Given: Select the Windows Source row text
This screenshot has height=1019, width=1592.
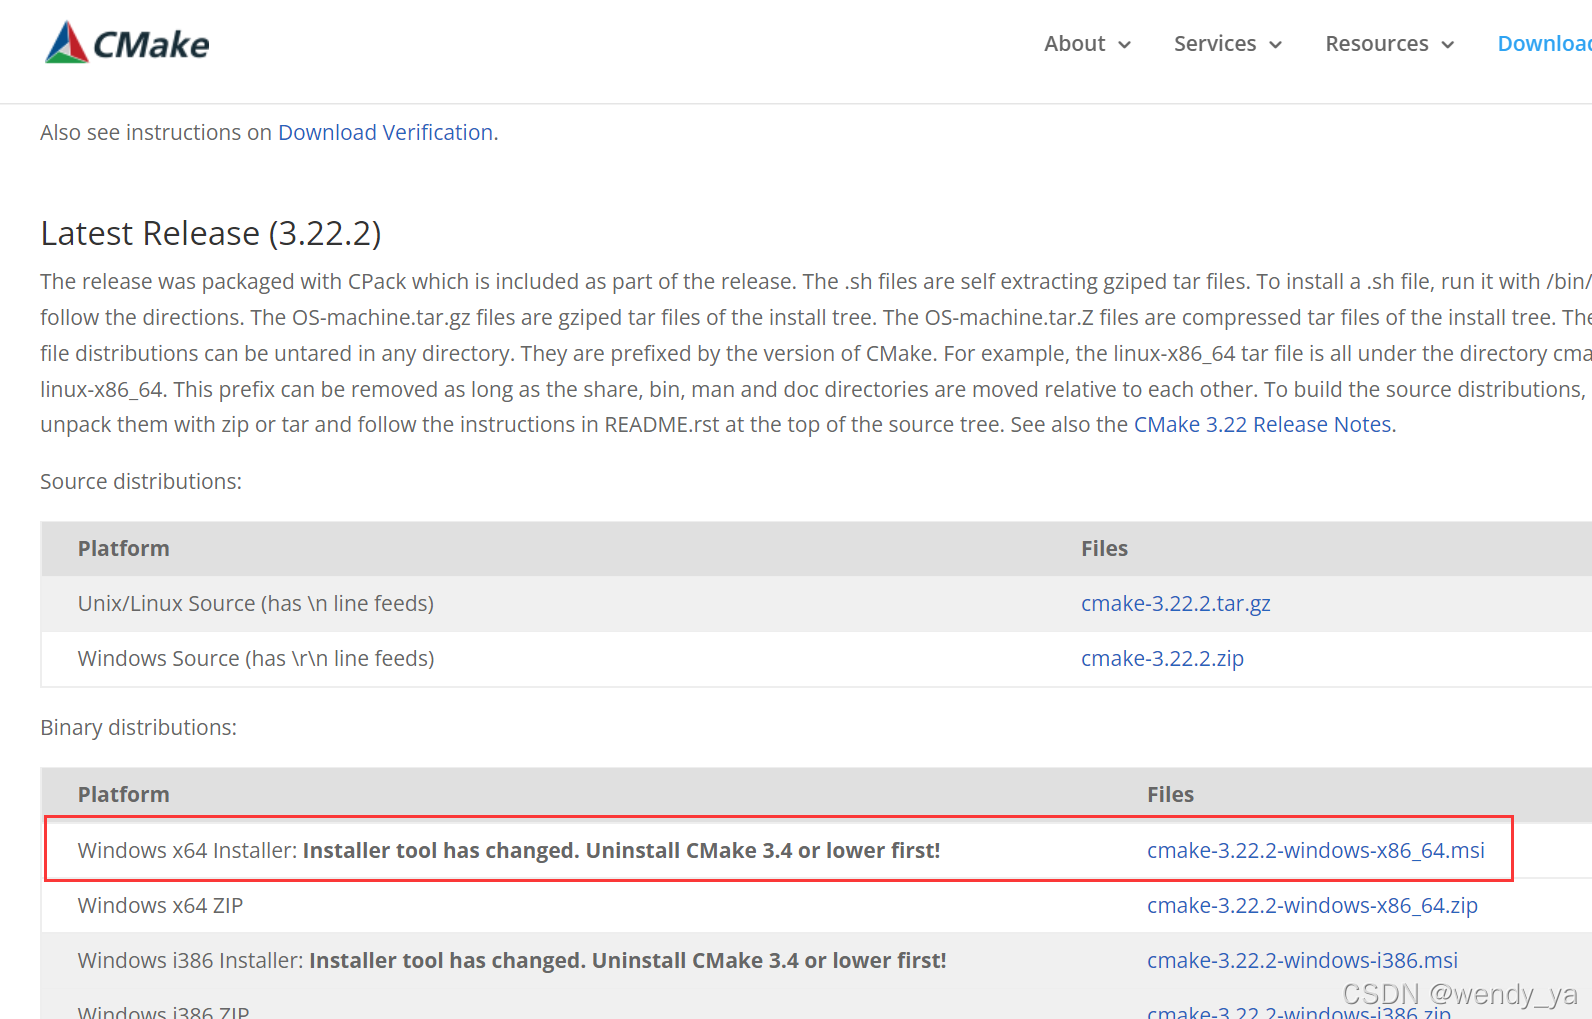Looking at the screenshot, I should point(256,658).
